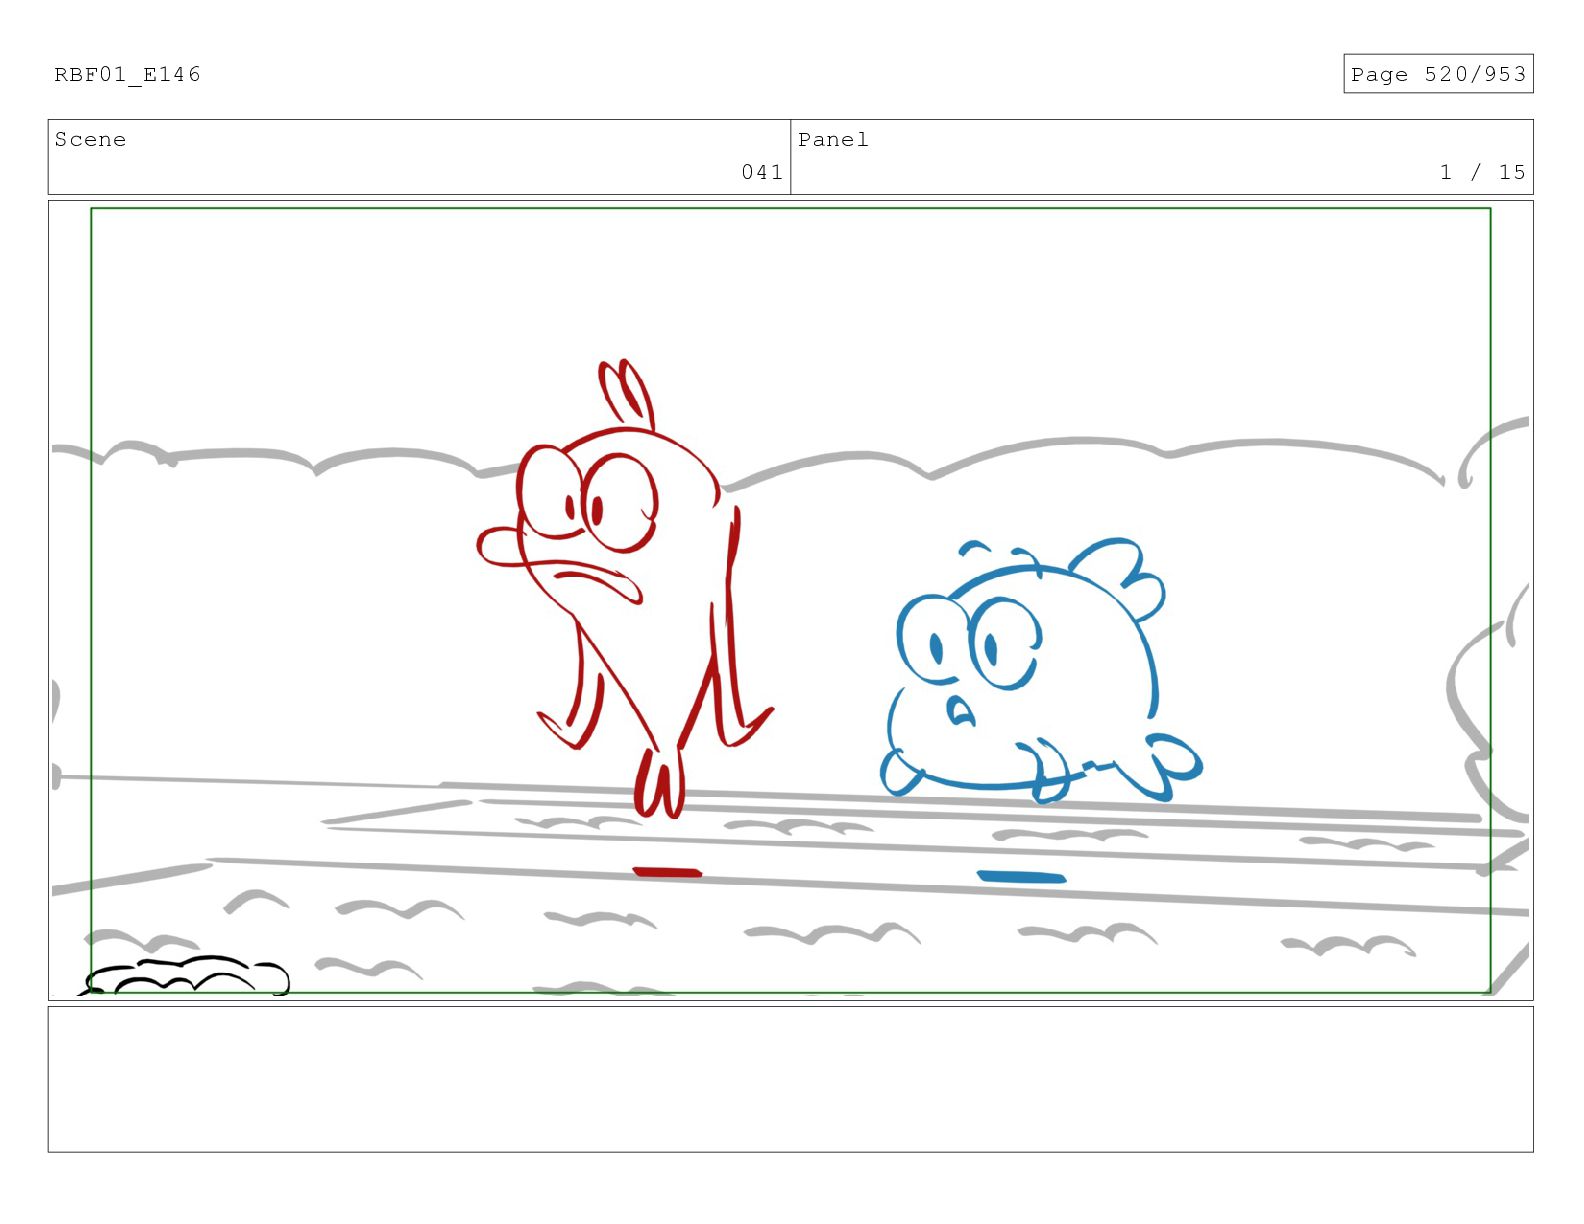Click the Page 520/953 indicator box
The width and height of the screenshot is (1584, 1224).
pyautogui.click(x=1437, y=74)
